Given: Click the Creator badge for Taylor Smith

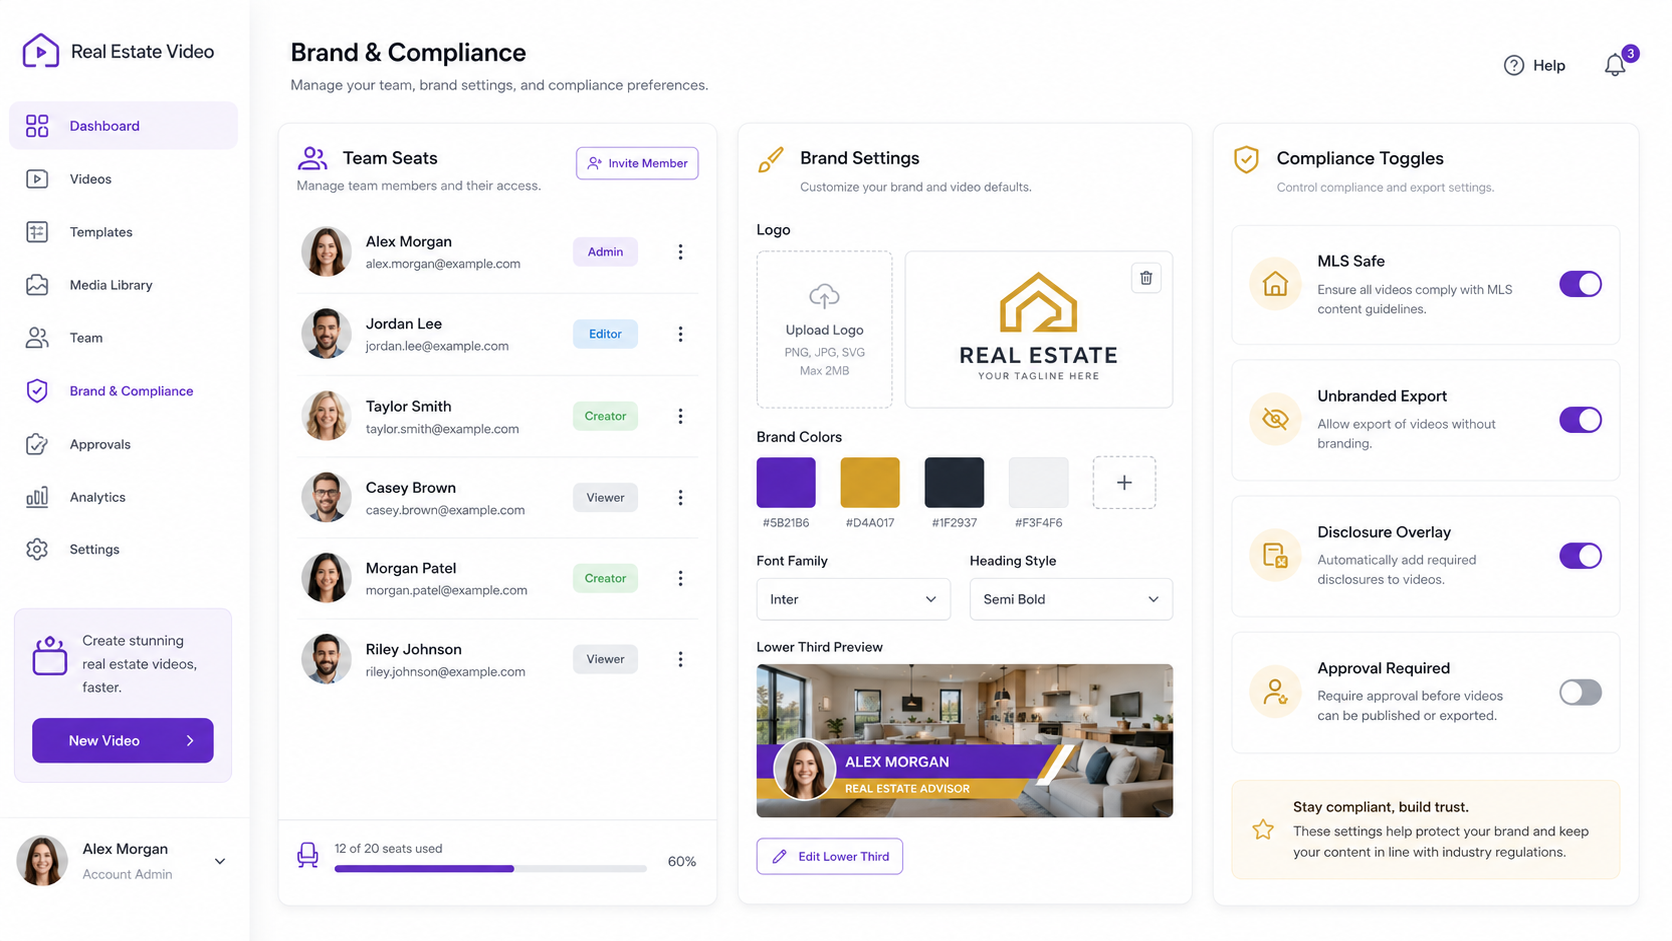Looking at the screenshot, I should point(605,416).
